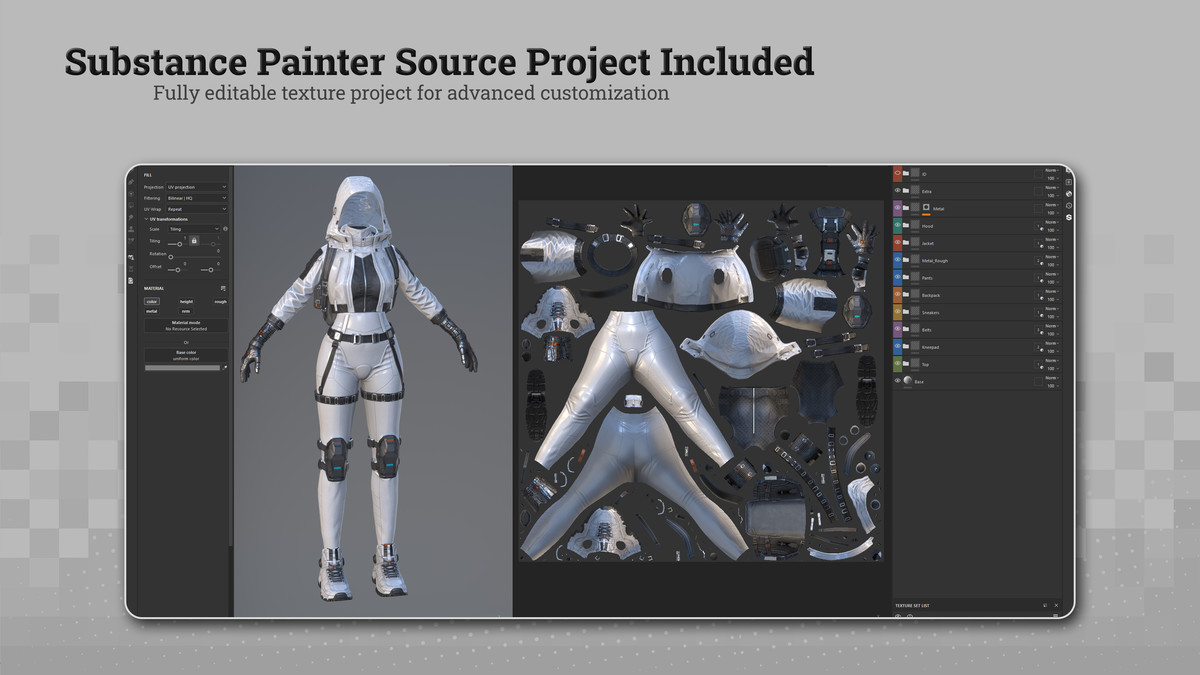Collapse the UV transformations section
Image resolution: width=1200 pixels, height=675 pixels.
(145, 219)
